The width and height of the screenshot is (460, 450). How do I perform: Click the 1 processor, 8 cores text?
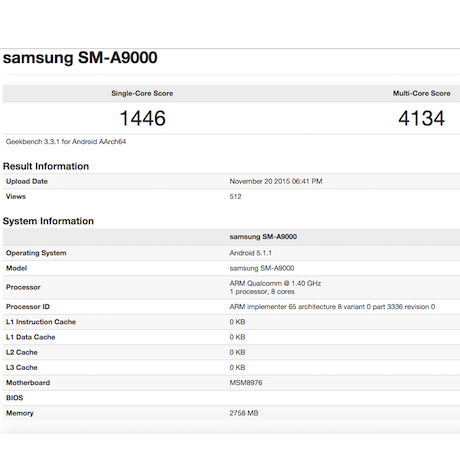coord(262,292)
